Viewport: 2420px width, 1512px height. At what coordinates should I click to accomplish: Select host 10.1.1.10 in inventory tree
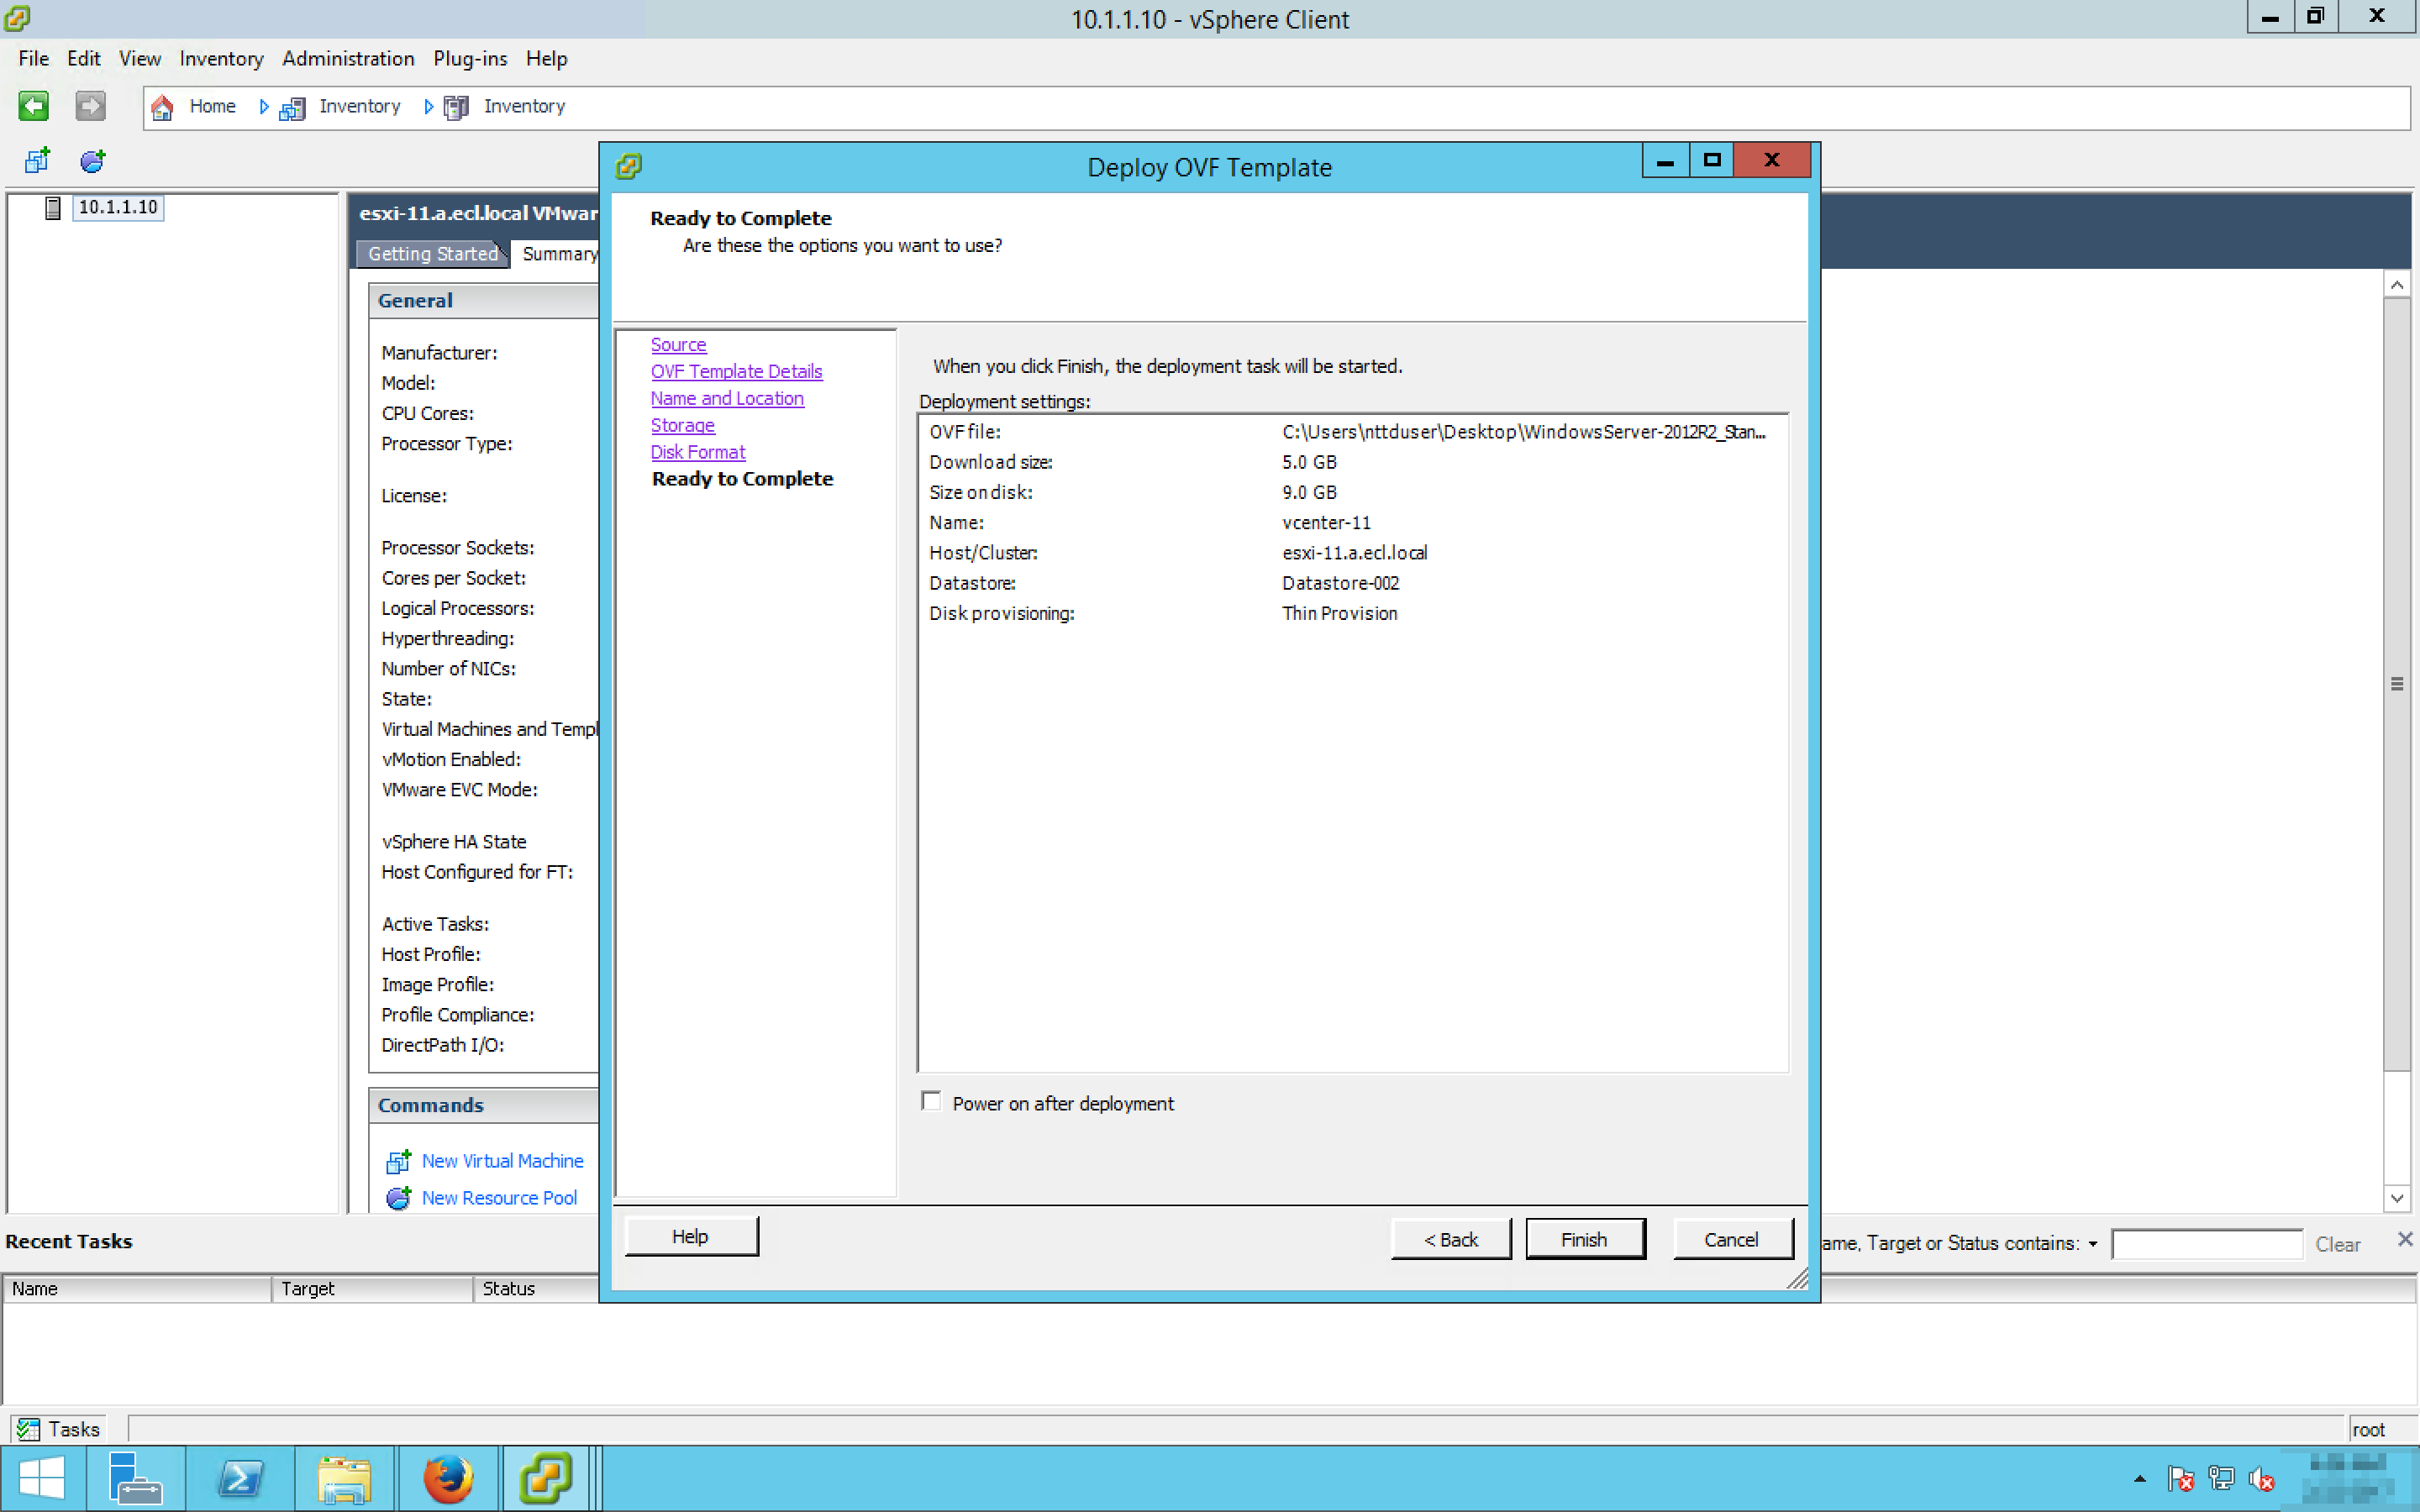(117, 207)
